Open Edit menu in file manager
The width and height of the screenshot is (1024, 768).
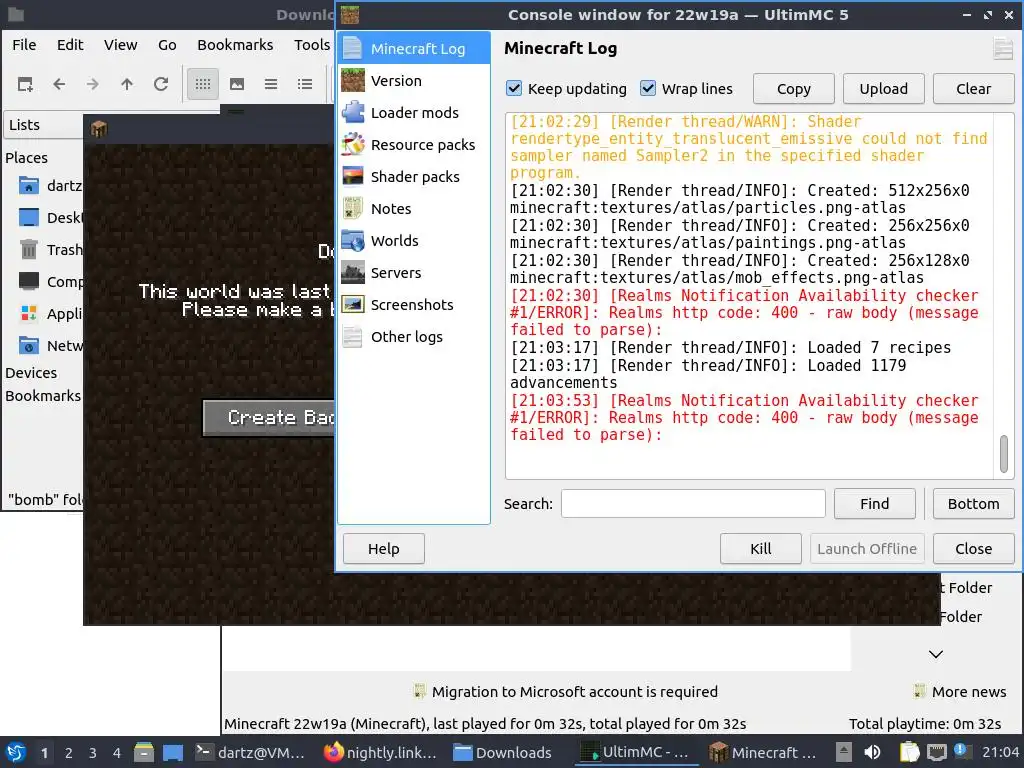(x=70, y=45)
